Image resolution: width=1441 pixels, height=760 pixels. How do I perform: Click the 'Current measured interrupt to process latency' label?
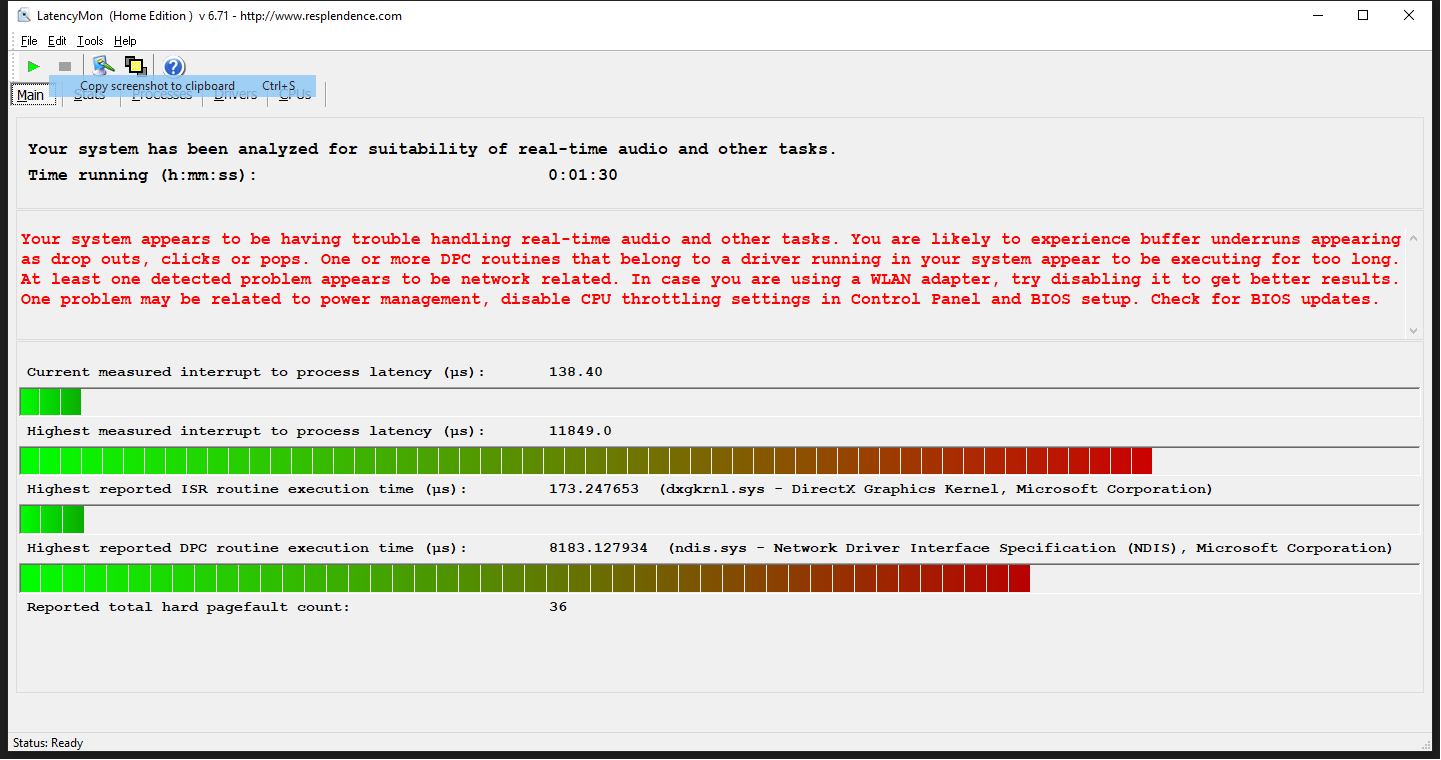pyautogui.click(x=256, y=372)
